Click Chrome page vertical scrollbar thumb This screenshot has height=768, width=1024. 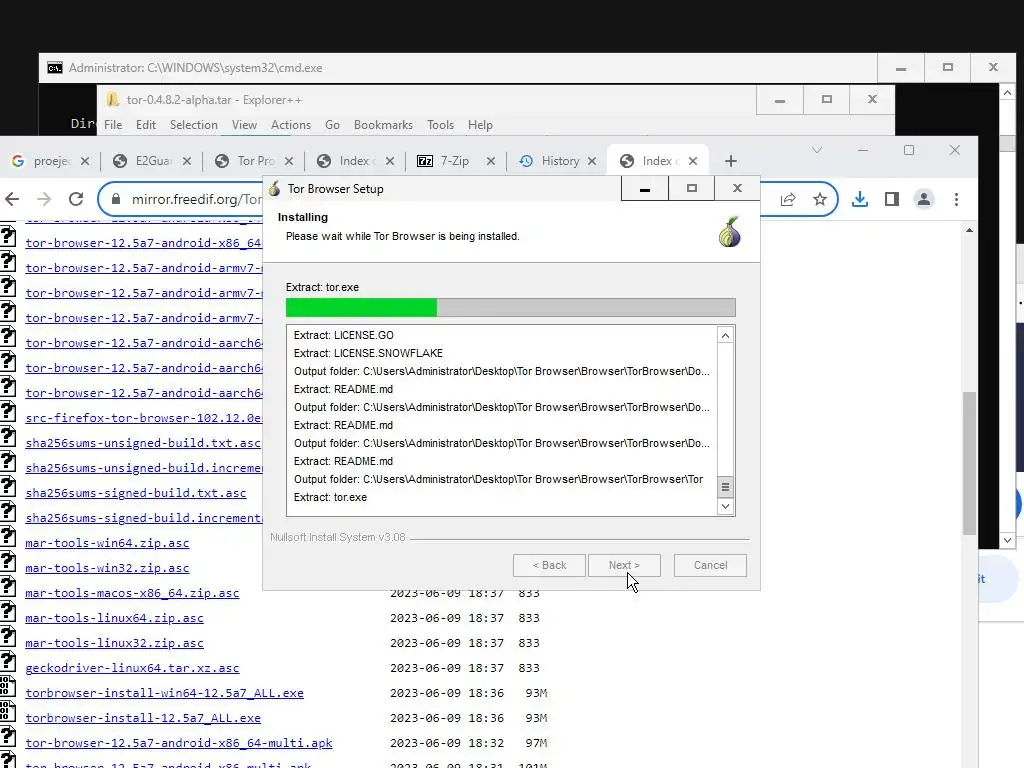click(969, 463)
